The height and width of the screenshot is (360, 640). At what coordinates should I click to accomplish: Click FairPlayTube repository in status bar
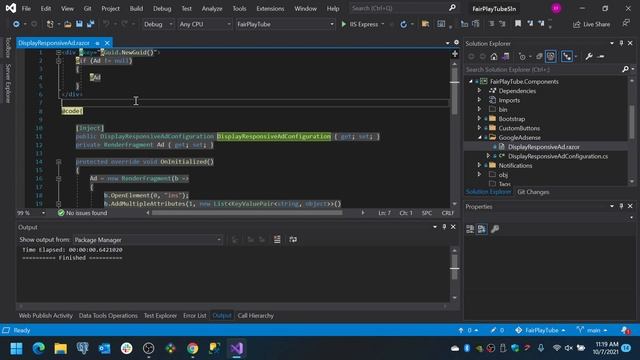540,330
